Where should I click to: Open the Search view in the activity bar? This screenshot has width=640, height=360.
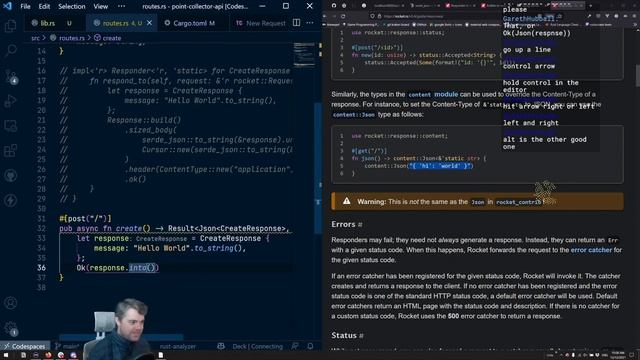pos(11,51)
